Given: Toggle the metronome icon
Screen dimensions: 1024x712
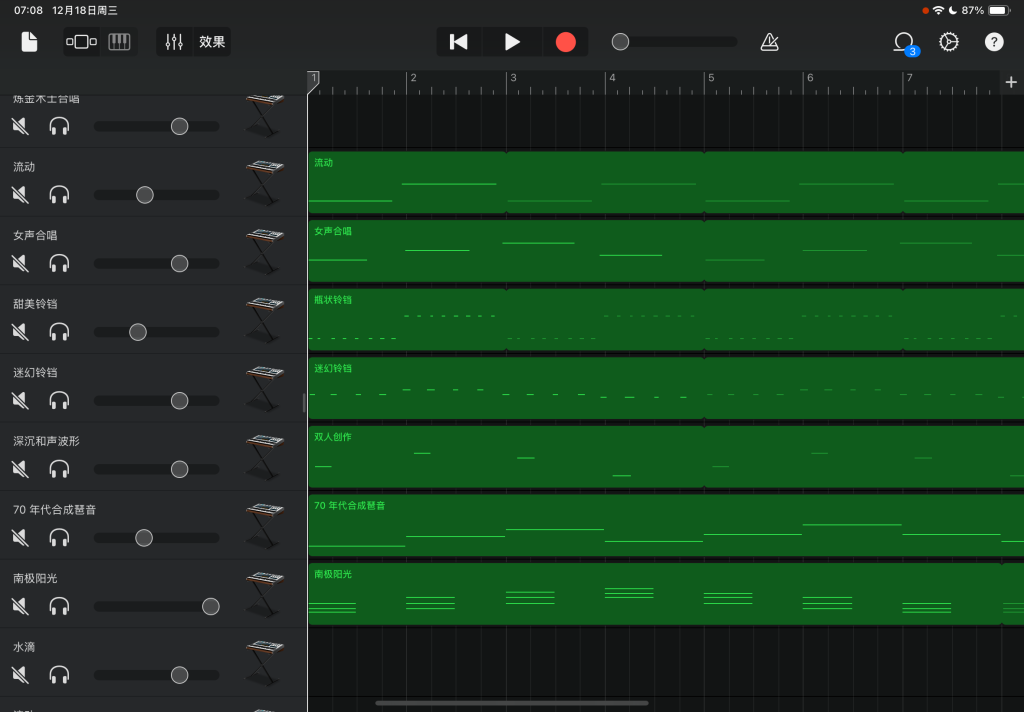Looking at the screenshot, I should pyautogui.click(x=769, y=42).
